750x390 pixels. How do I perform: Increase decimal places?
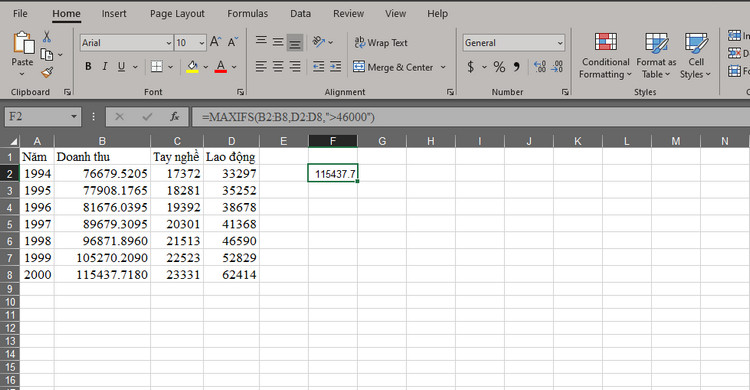click(540, 67)
